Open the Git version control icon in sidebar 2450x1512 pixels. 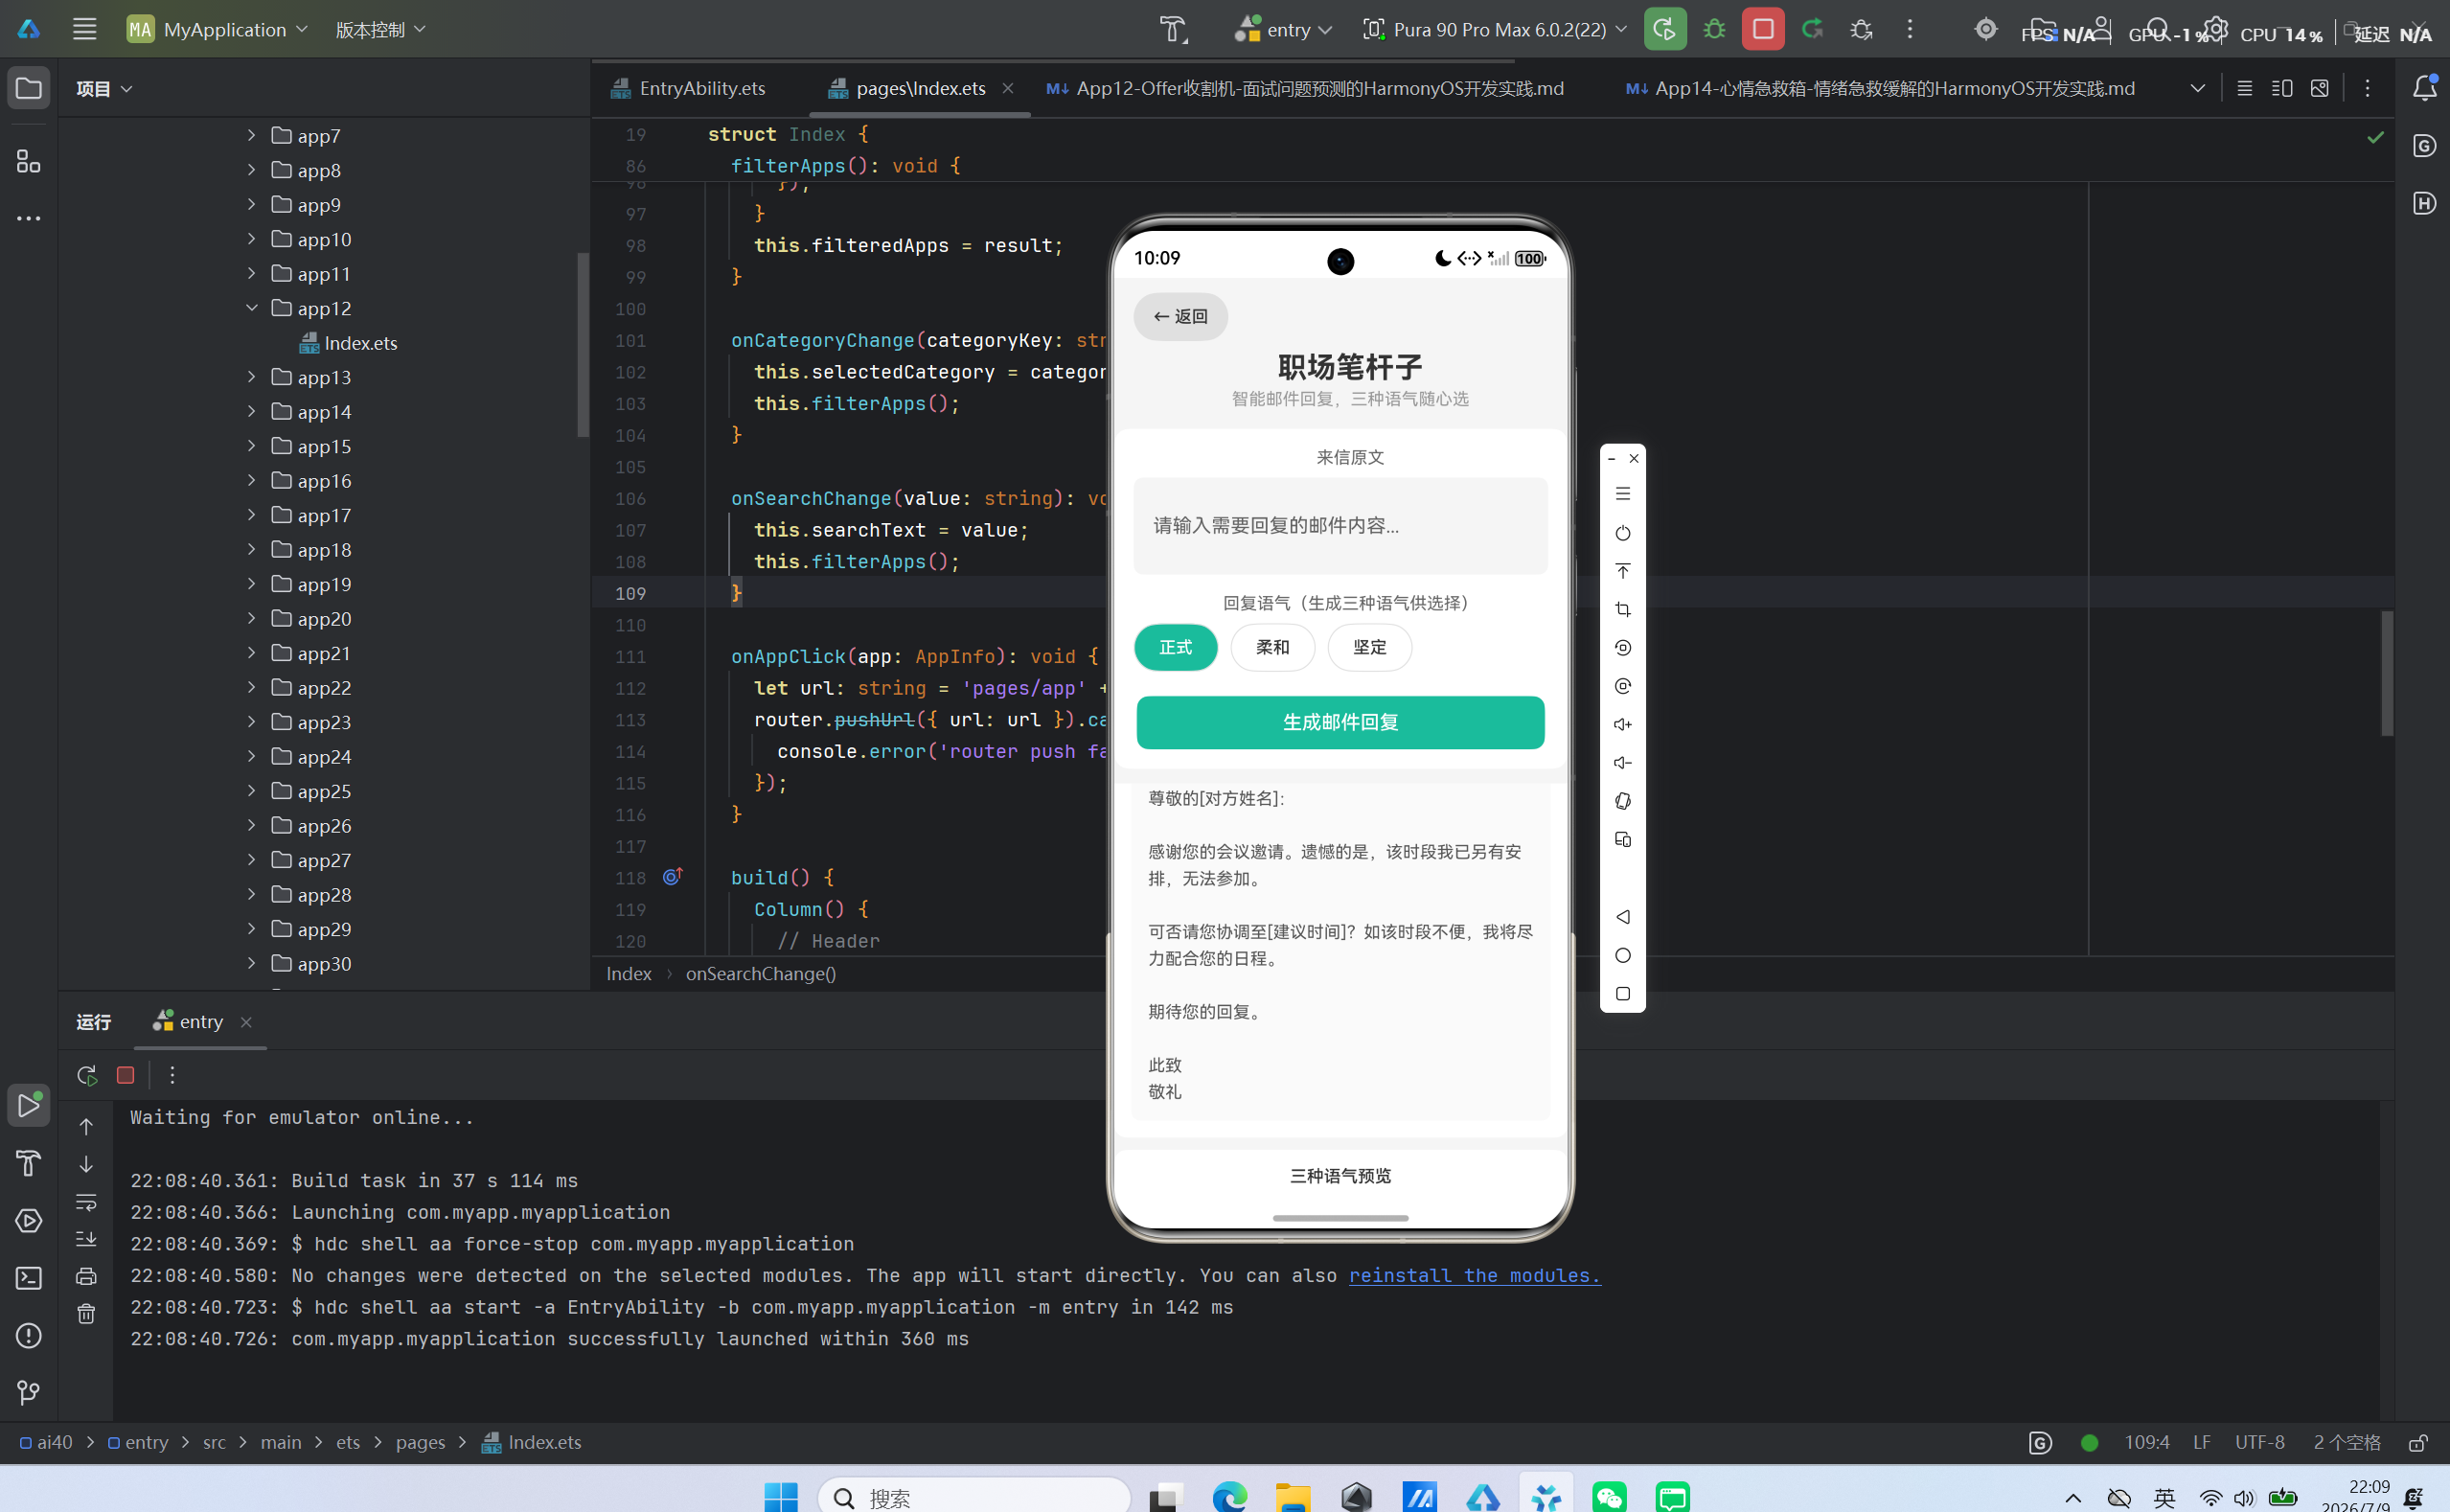[28, 1392]
